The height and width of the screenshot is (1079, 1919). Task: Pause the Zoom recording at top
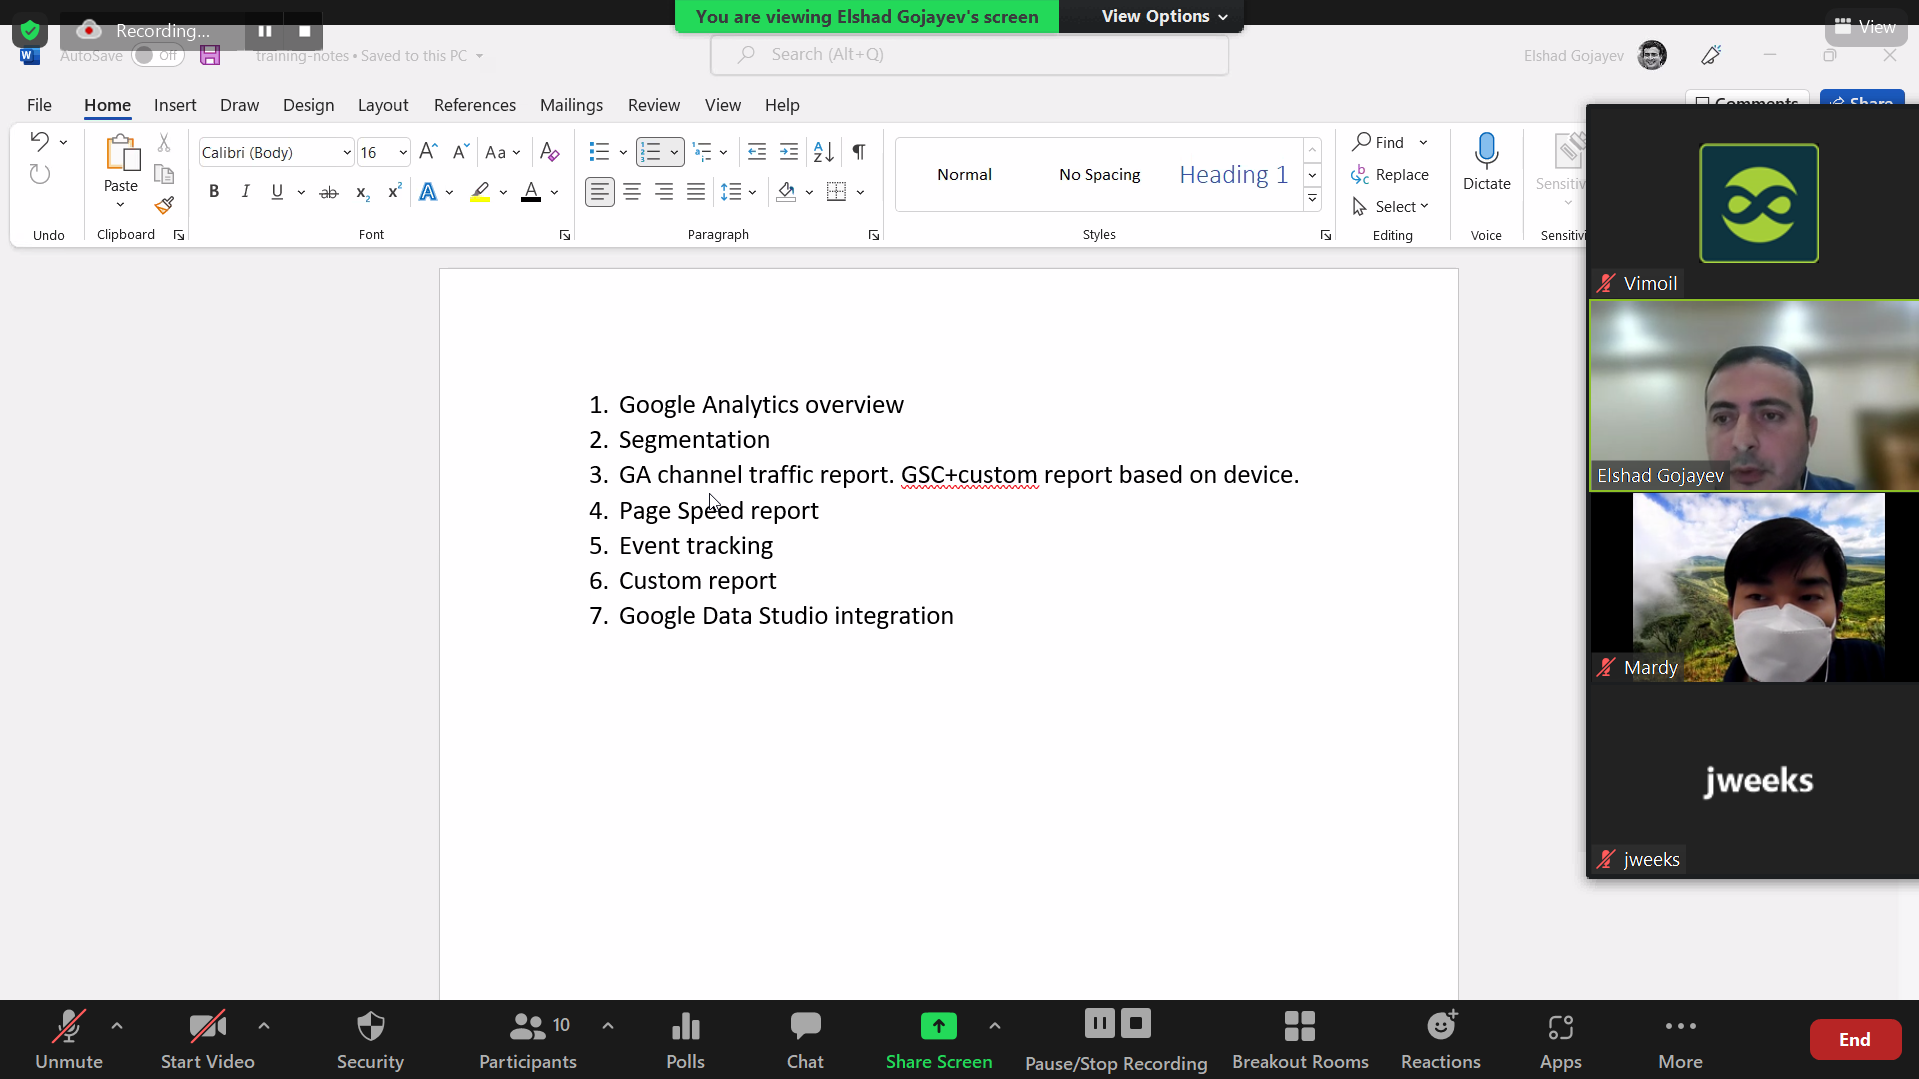(265, 31)
